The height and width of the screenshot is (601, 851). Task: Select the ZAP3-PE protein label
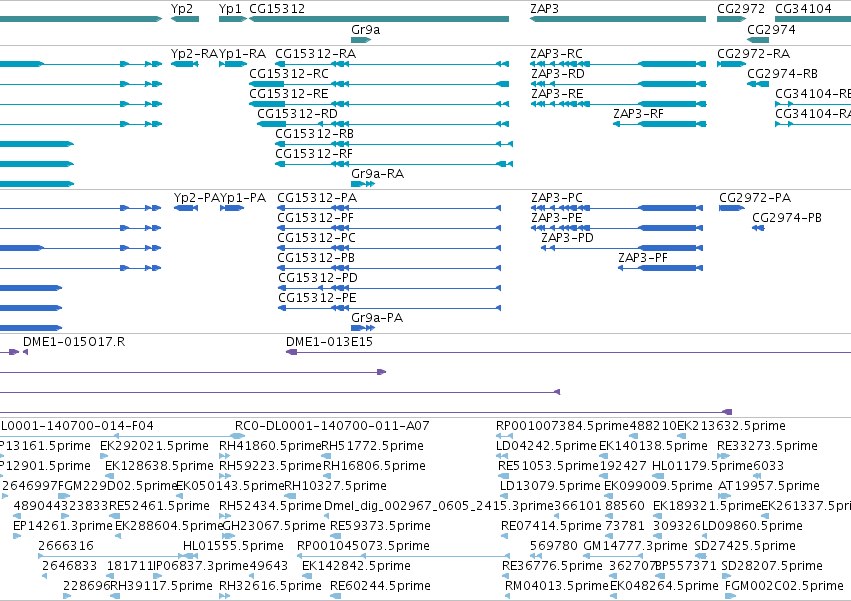pyautogui.click(x=556, y=218)
